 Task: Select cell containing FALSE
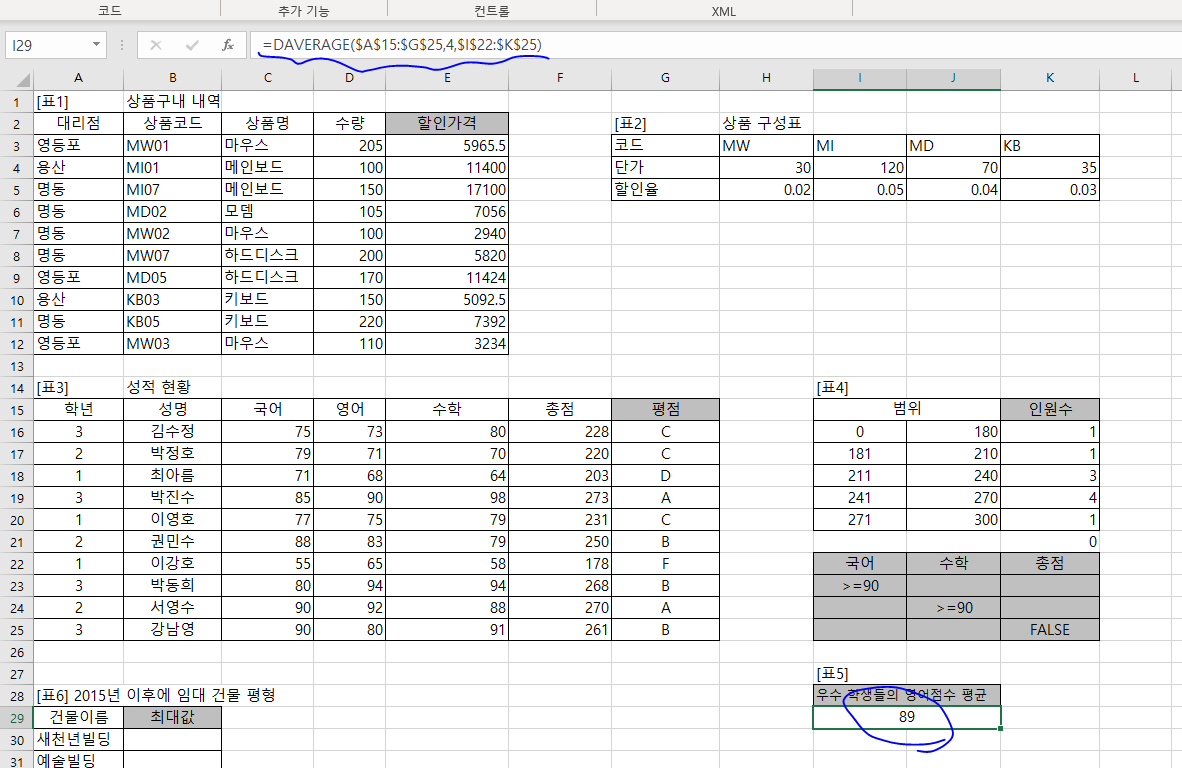point(1049,630)
